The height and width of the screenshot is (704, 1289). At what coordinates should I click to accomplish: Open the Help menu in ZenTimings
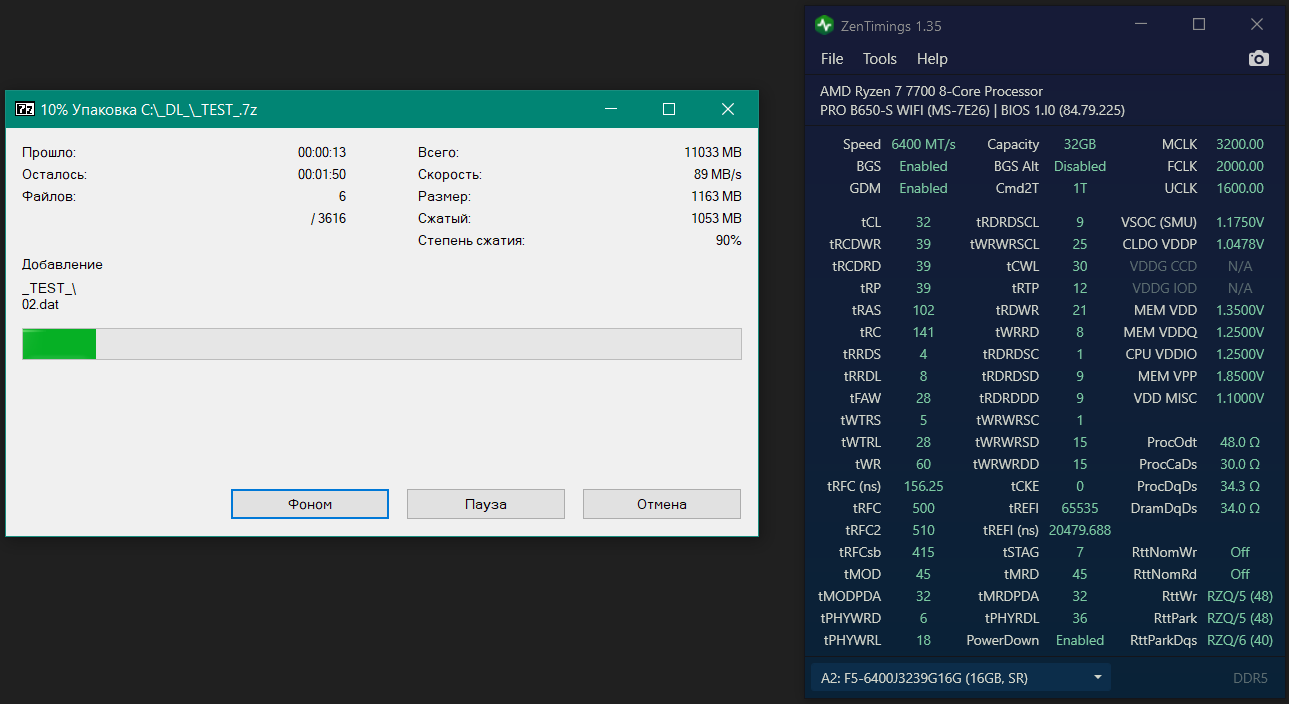932,59
